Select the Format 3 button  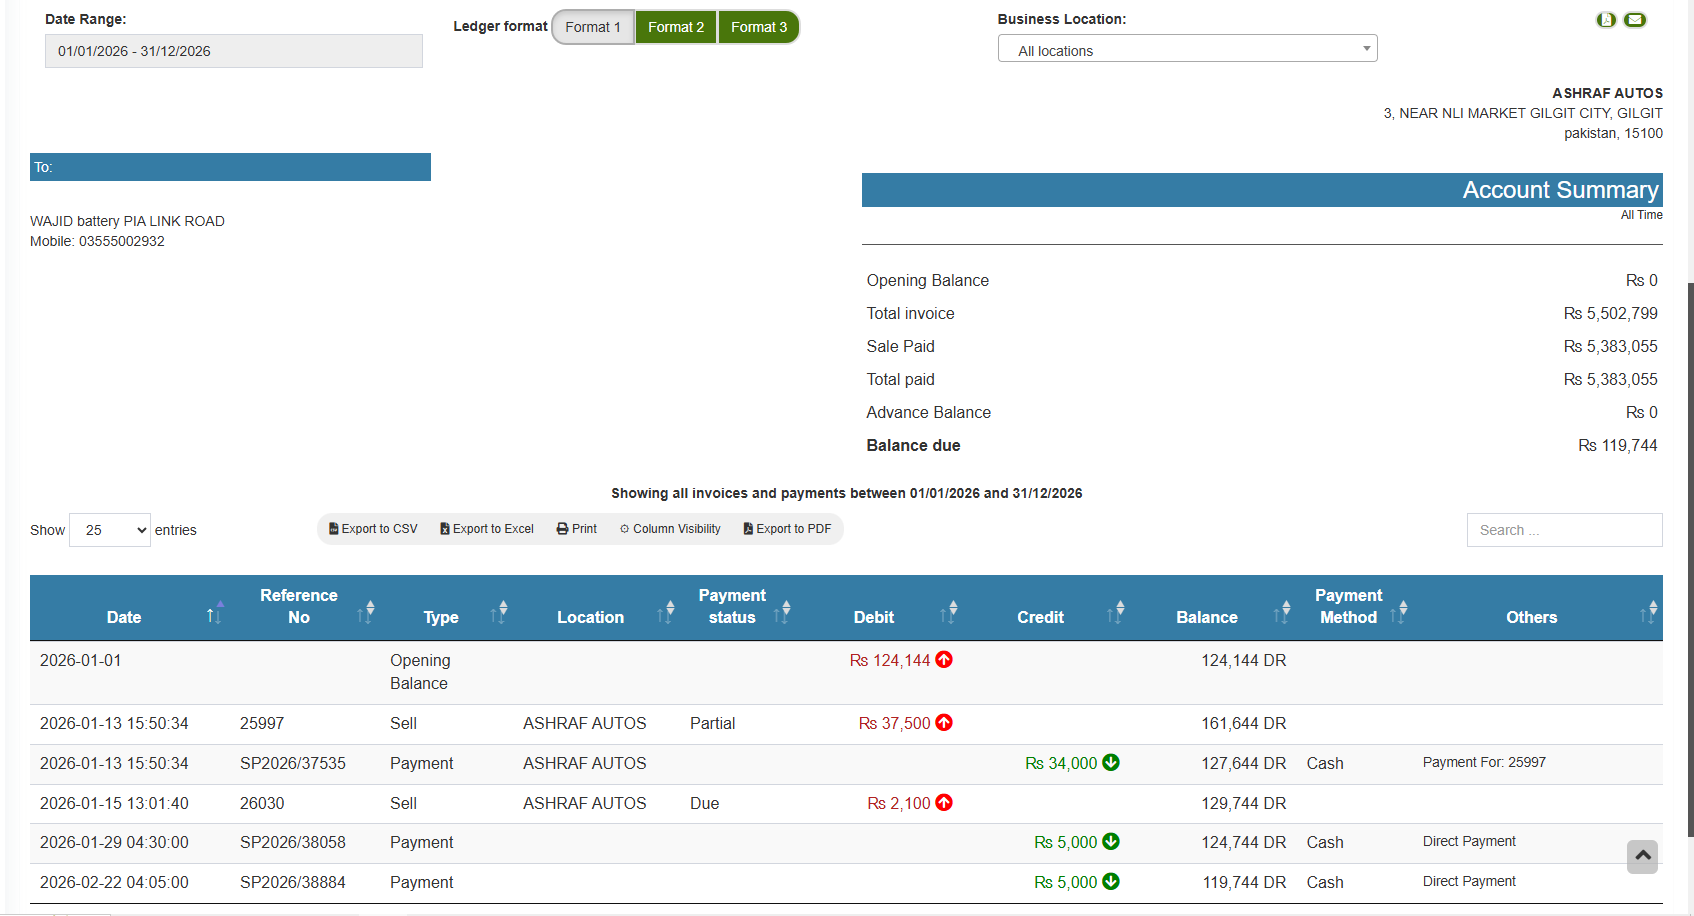(758, 27)
